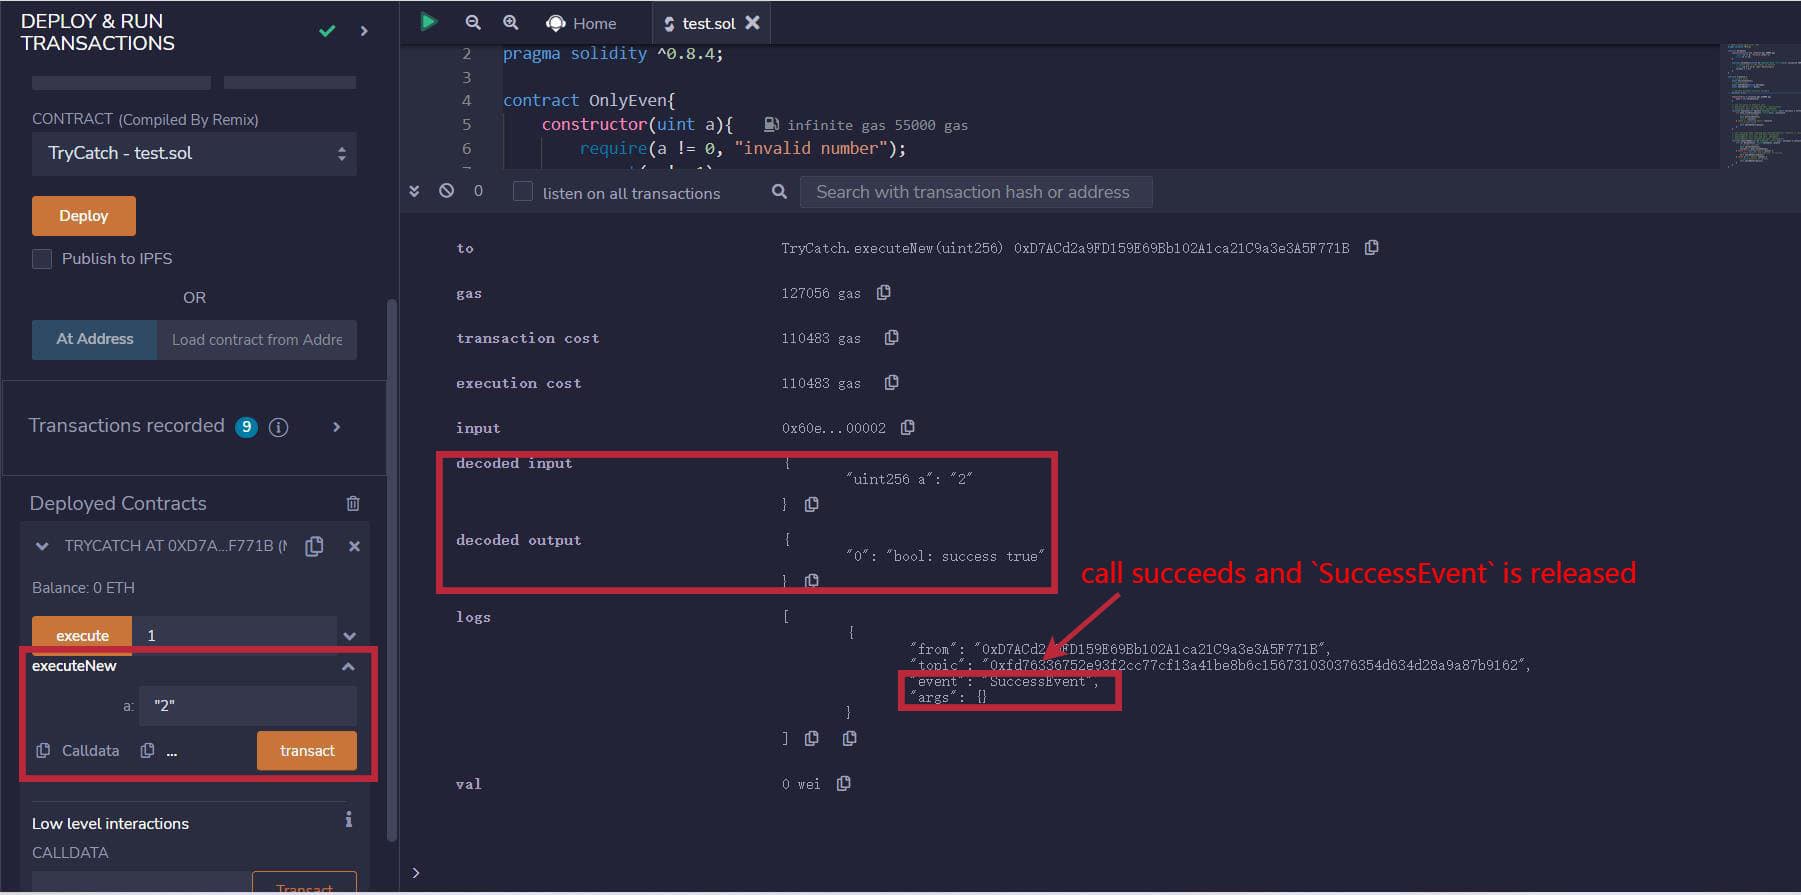Open the TryCatch contract selector dropdown
Screen dimensions: 1801x895
point(194,154)
